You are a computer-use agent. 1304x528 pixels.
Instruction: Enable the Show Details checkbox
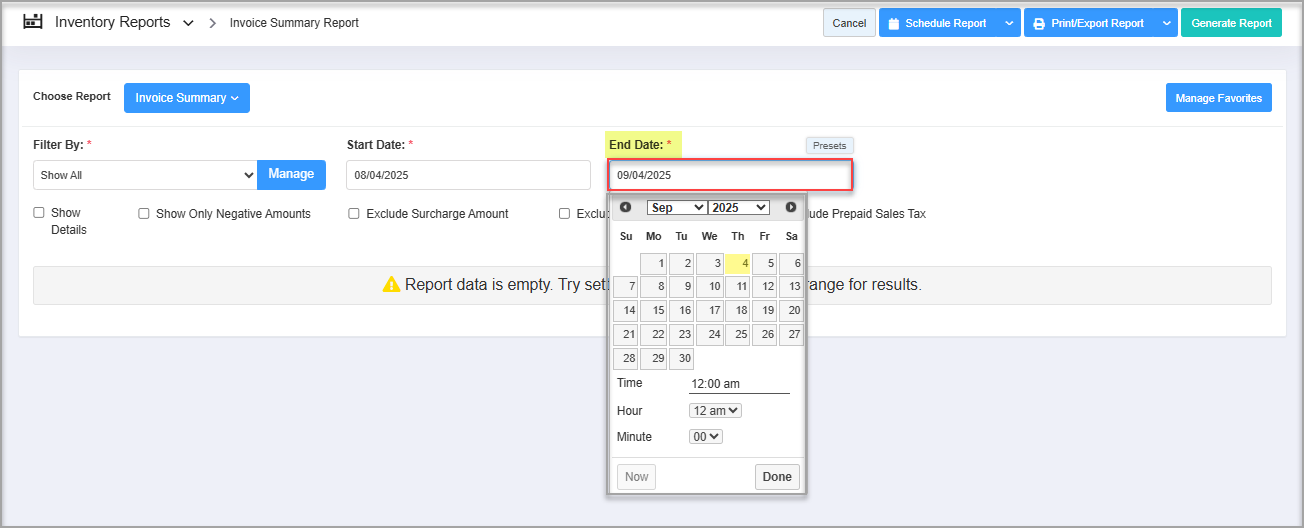39,213
